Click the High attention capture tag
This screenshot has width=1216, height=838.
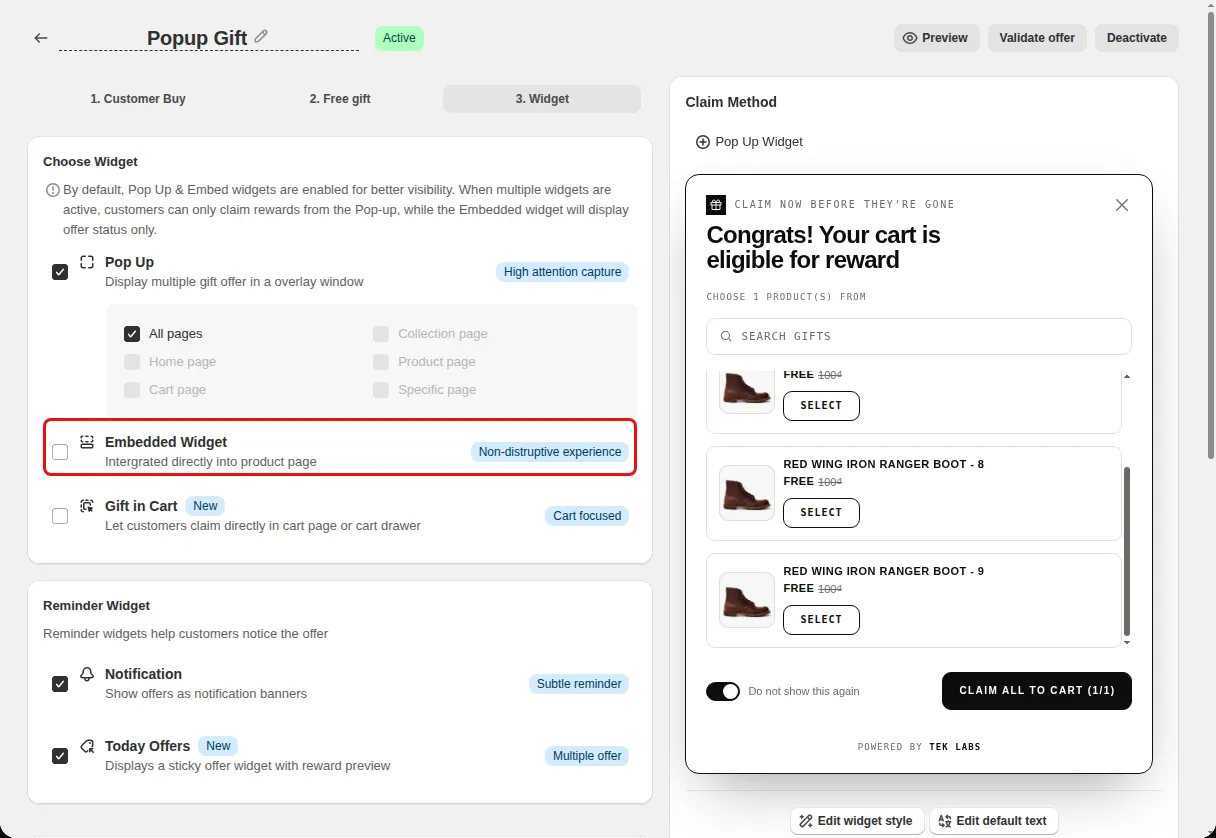point(562,272)
